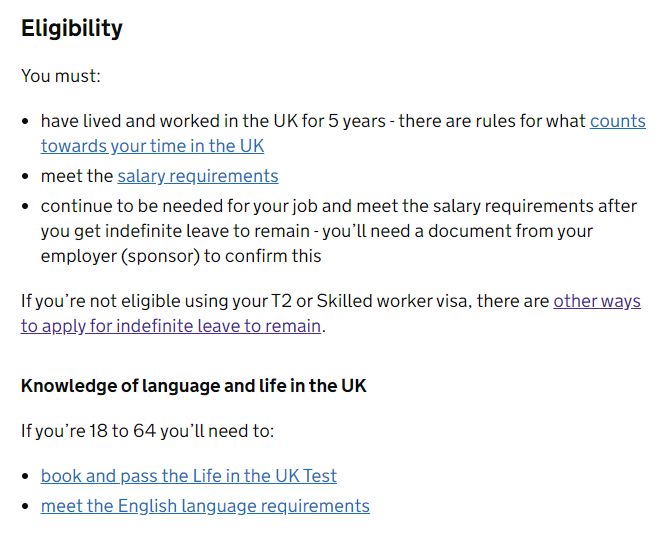Open the 'towards your time in the UK' link
The height and width of the screenshot is (537, 662).
(152, 146)
